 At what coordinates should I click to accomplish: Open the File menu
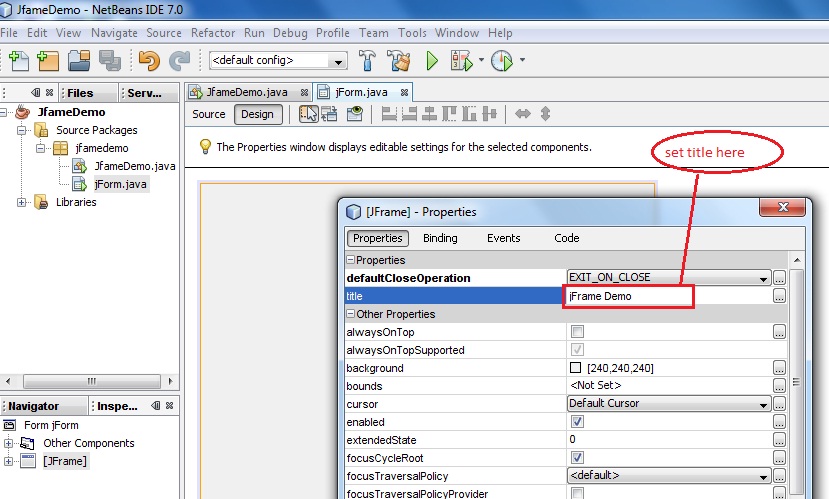tap(9, 33)
